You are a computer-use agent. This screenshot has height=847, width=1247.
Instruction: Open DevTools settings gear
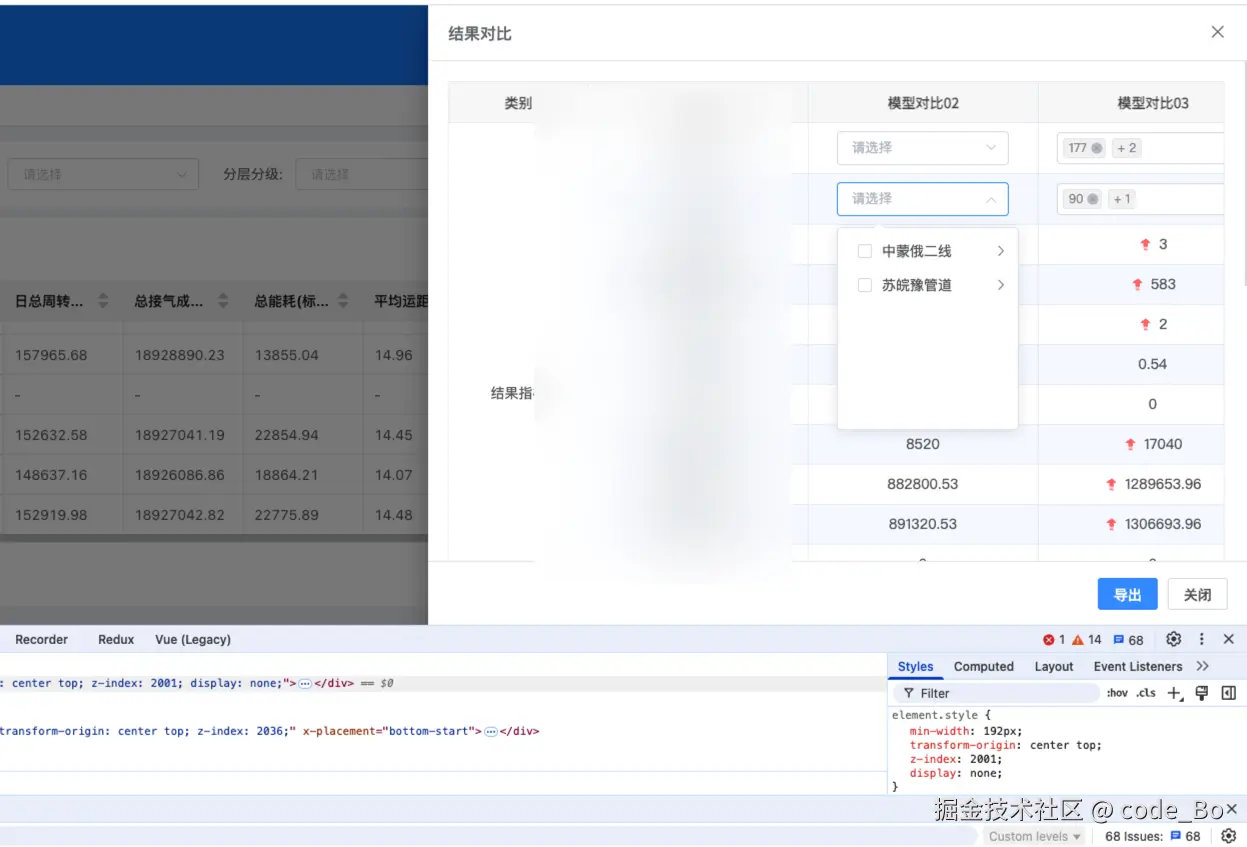(1174, 639)
